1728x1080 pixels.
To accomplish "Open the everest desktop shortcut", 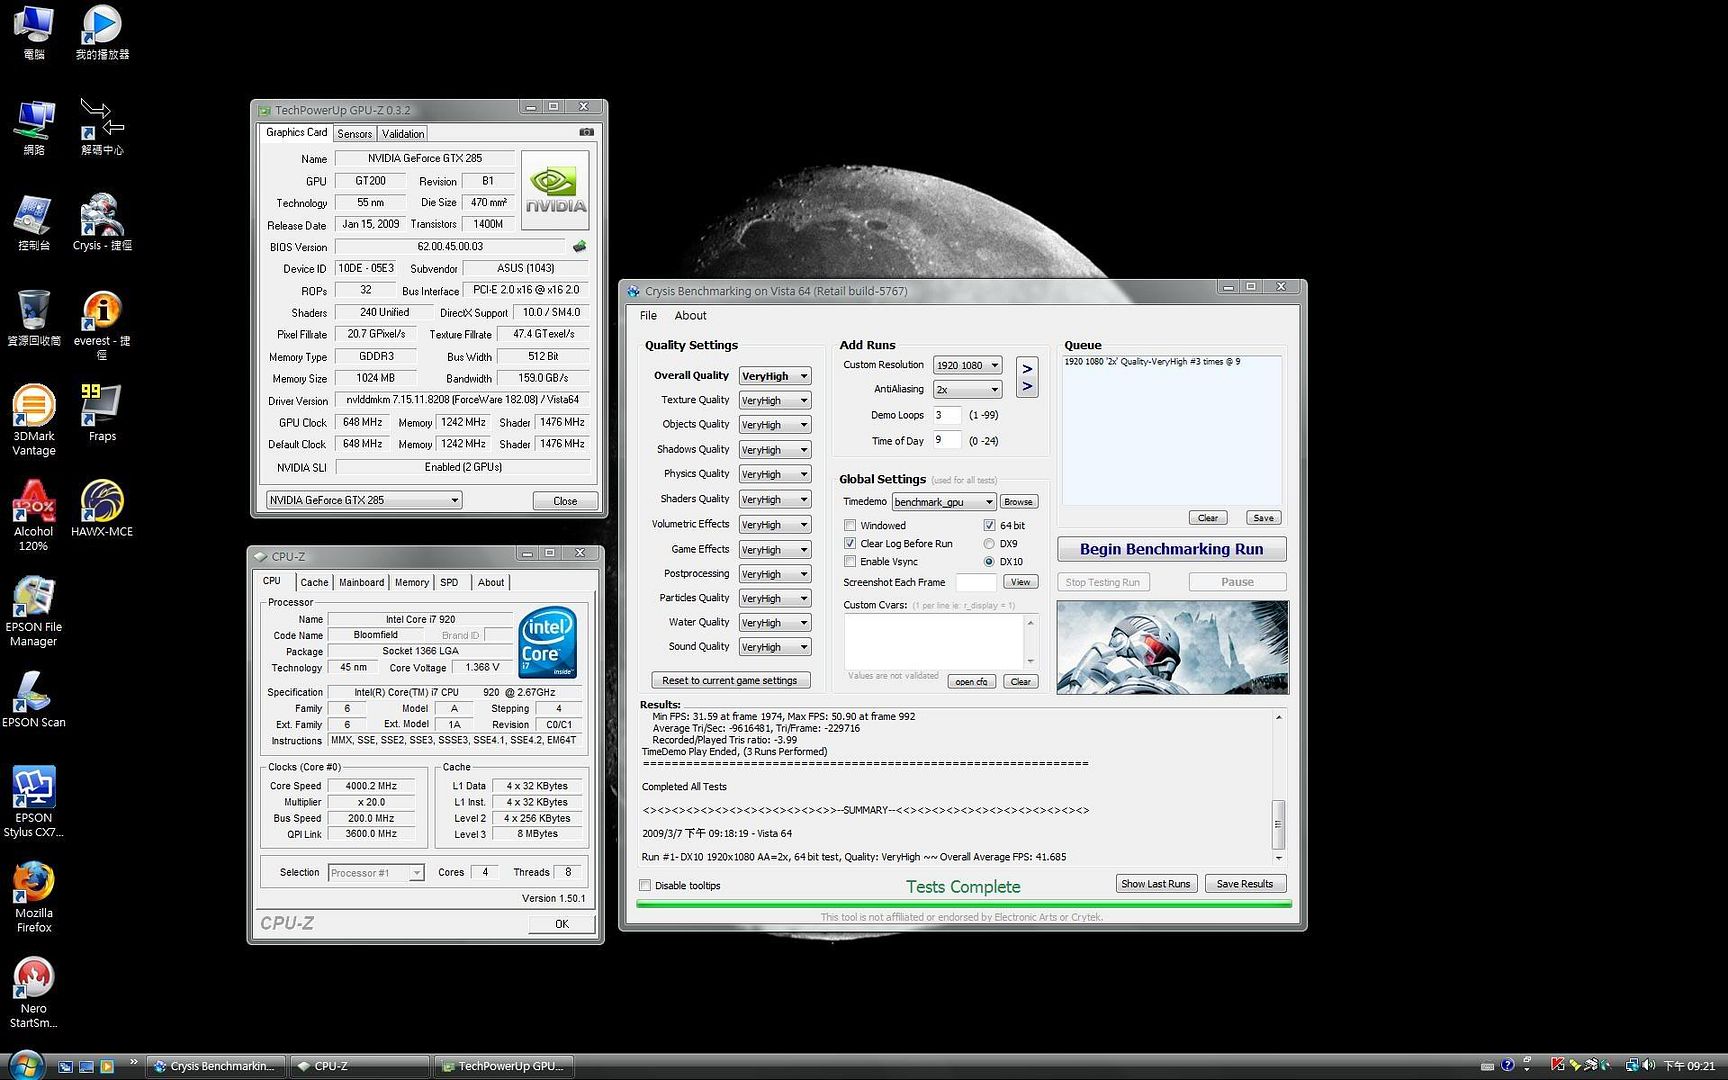I will coord(101,325).
